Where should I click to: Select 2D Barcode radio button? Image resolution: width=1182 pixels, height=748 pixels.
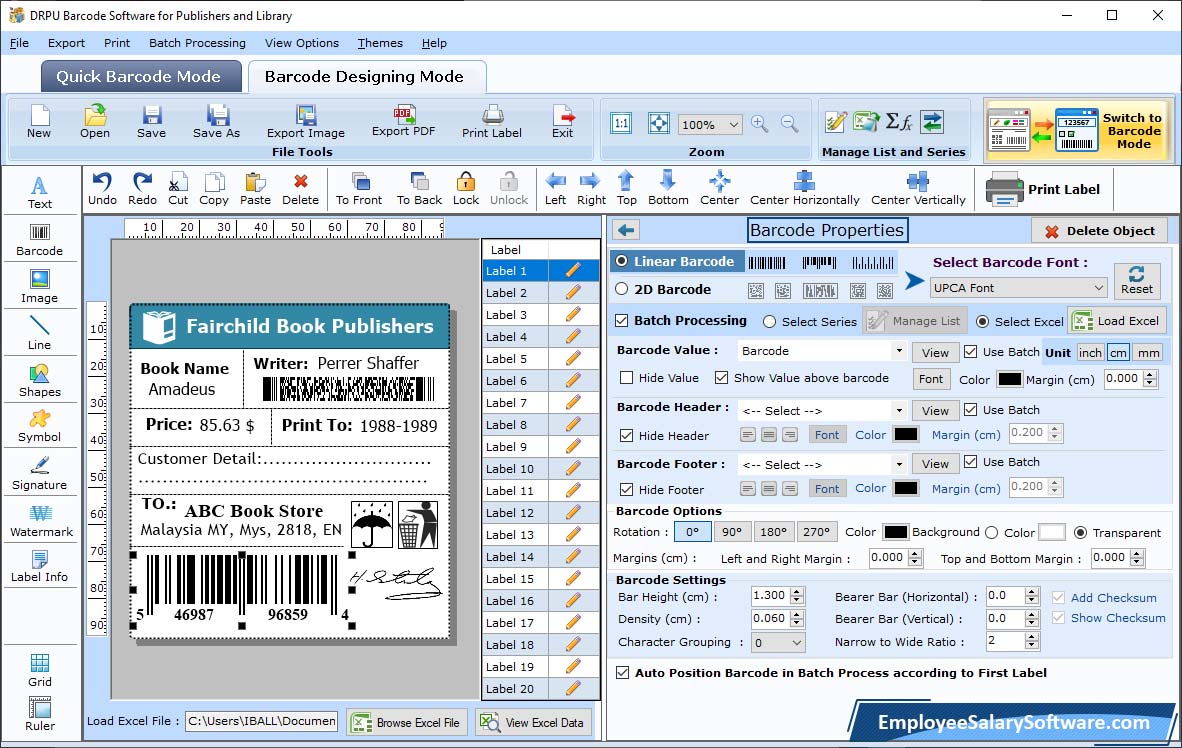pyautogui.click(x=621, y=289)
